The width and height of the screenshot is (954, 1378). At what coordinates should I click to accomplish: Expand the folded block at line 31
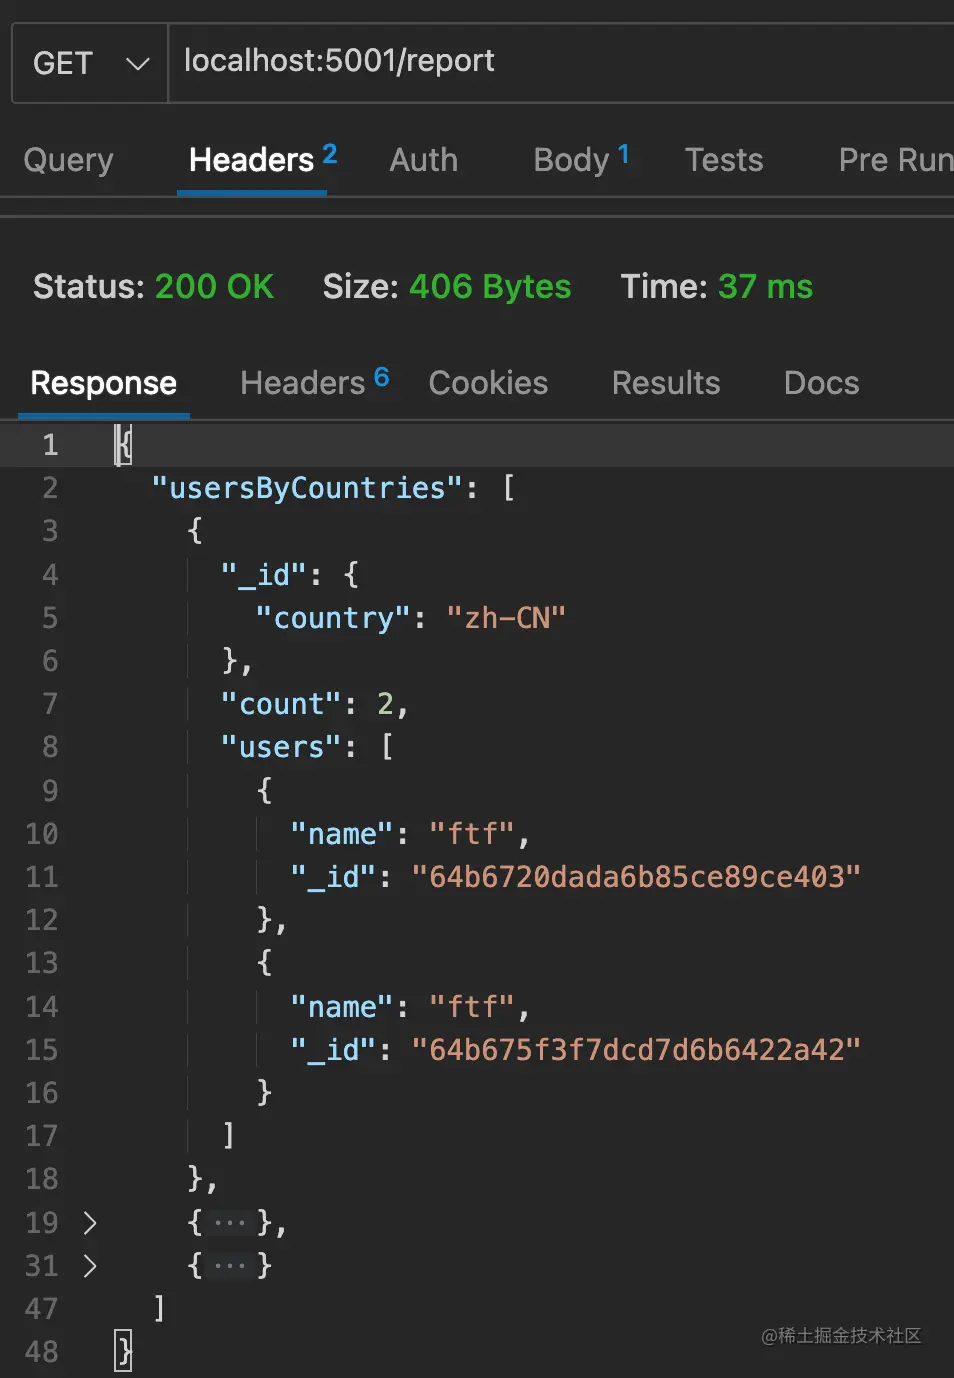point(90,1265)
